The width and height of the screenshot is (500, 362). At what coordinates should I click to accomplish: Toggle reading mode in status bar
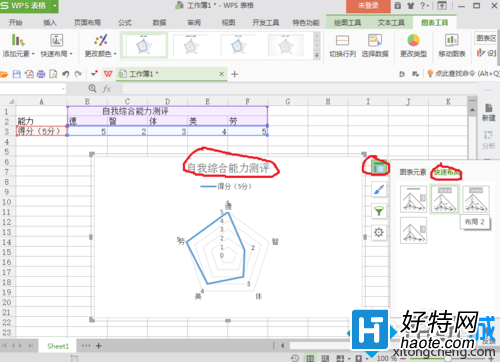pos(340,358)
